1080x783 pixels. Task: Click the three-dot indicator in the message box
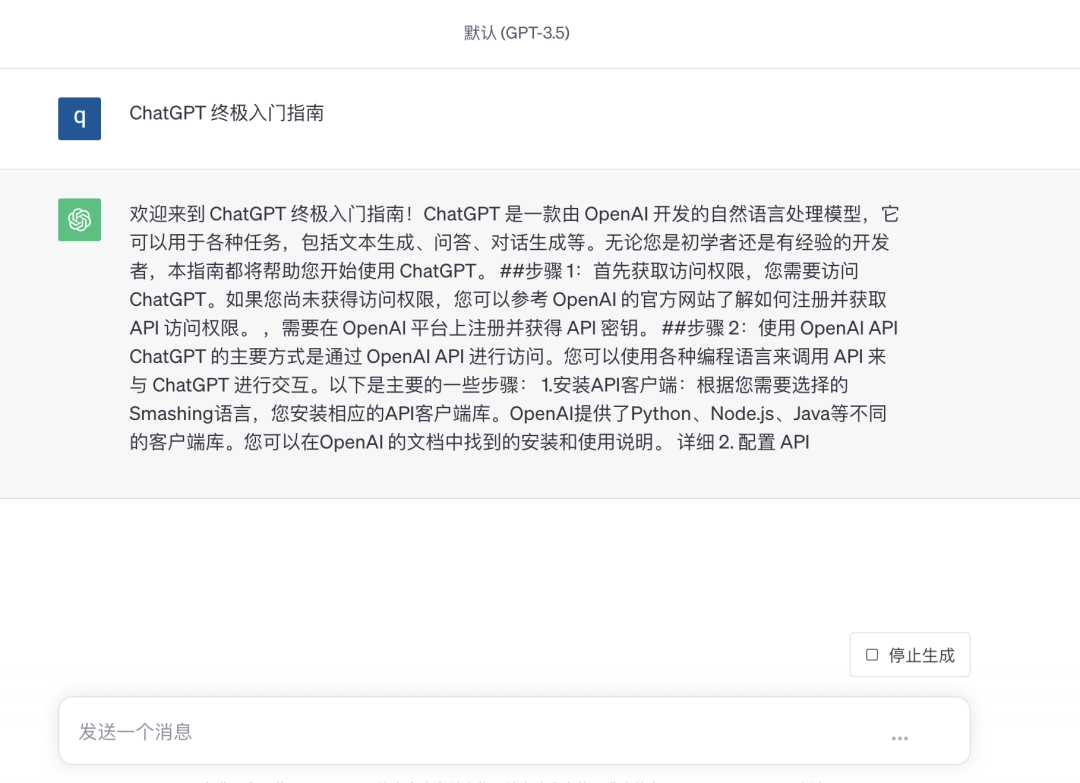coord(900,738)
